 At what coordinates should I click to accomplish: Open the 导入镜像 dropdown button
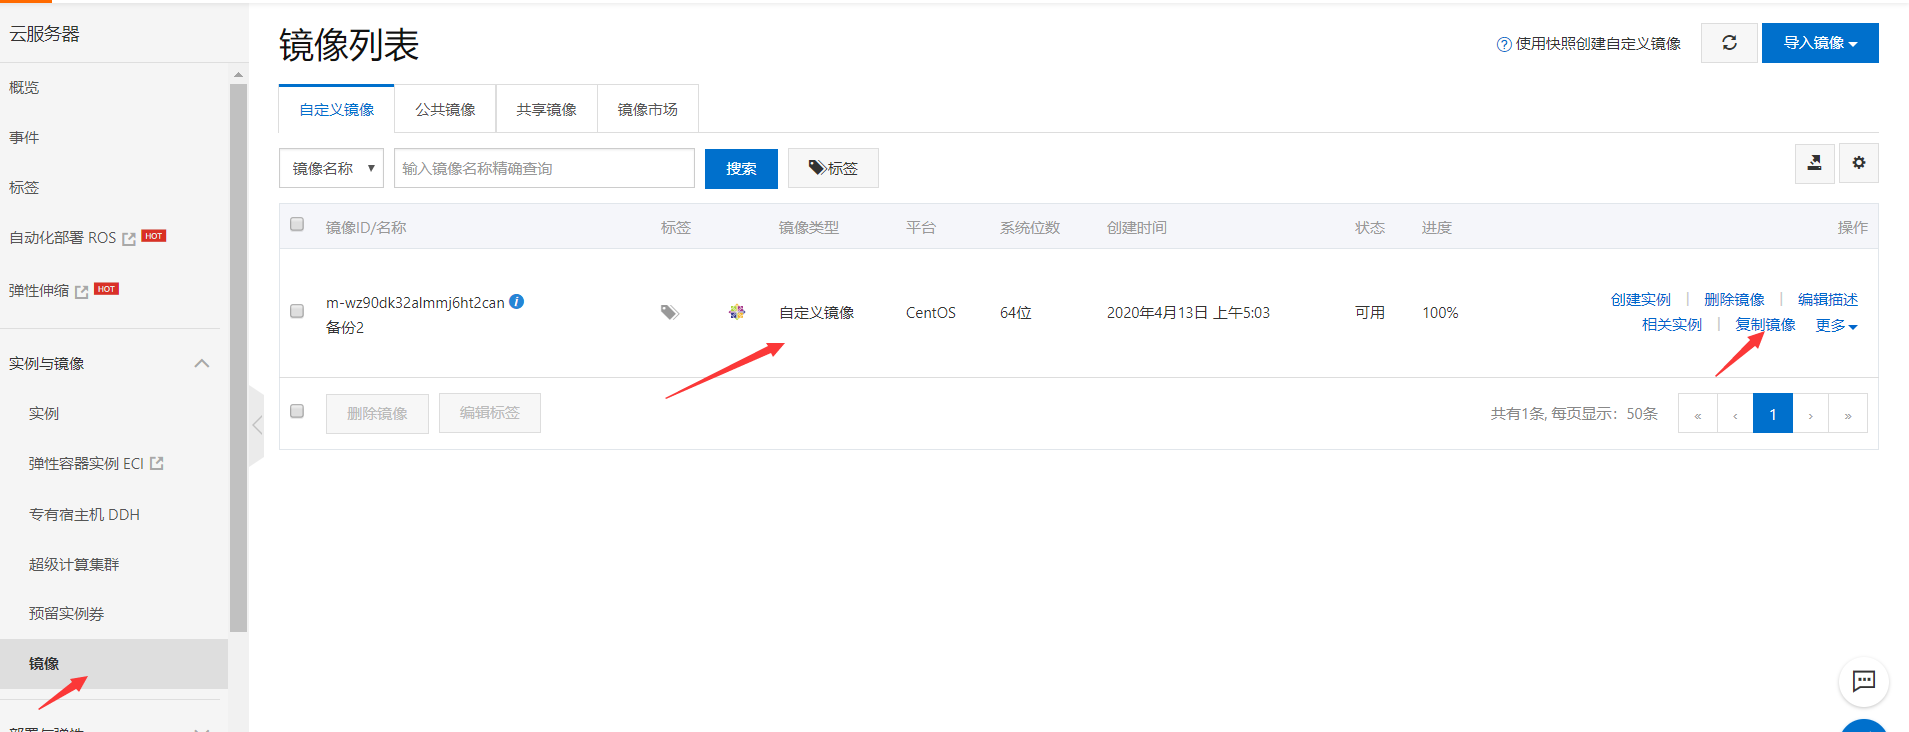[x=1820, y=43]
